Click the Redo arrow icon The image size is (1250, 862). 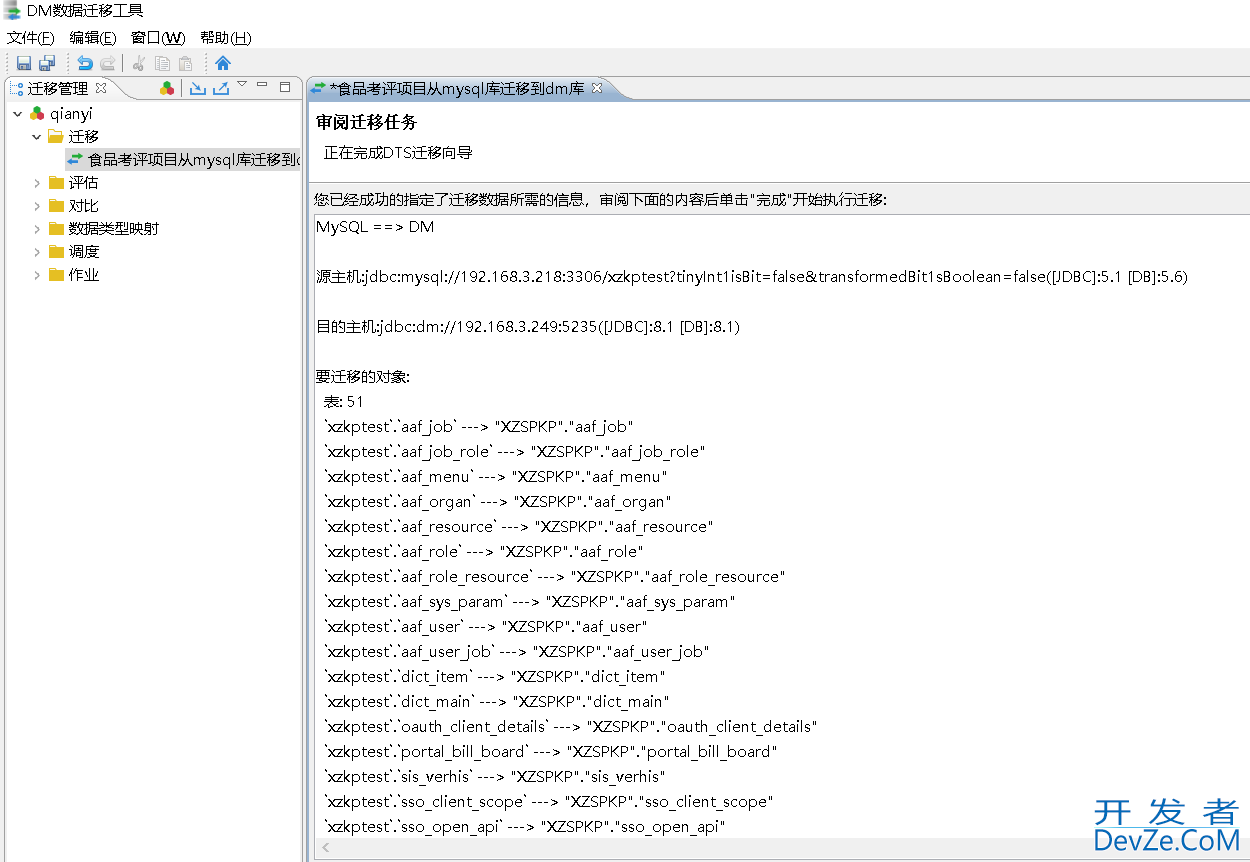click(x=108, y=63)
